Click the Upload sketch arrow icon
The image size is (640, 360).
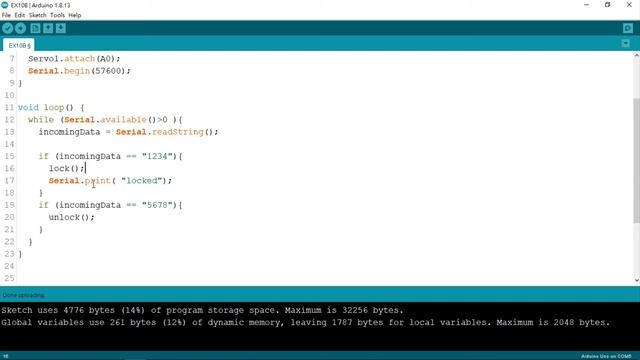click(20, 28)
